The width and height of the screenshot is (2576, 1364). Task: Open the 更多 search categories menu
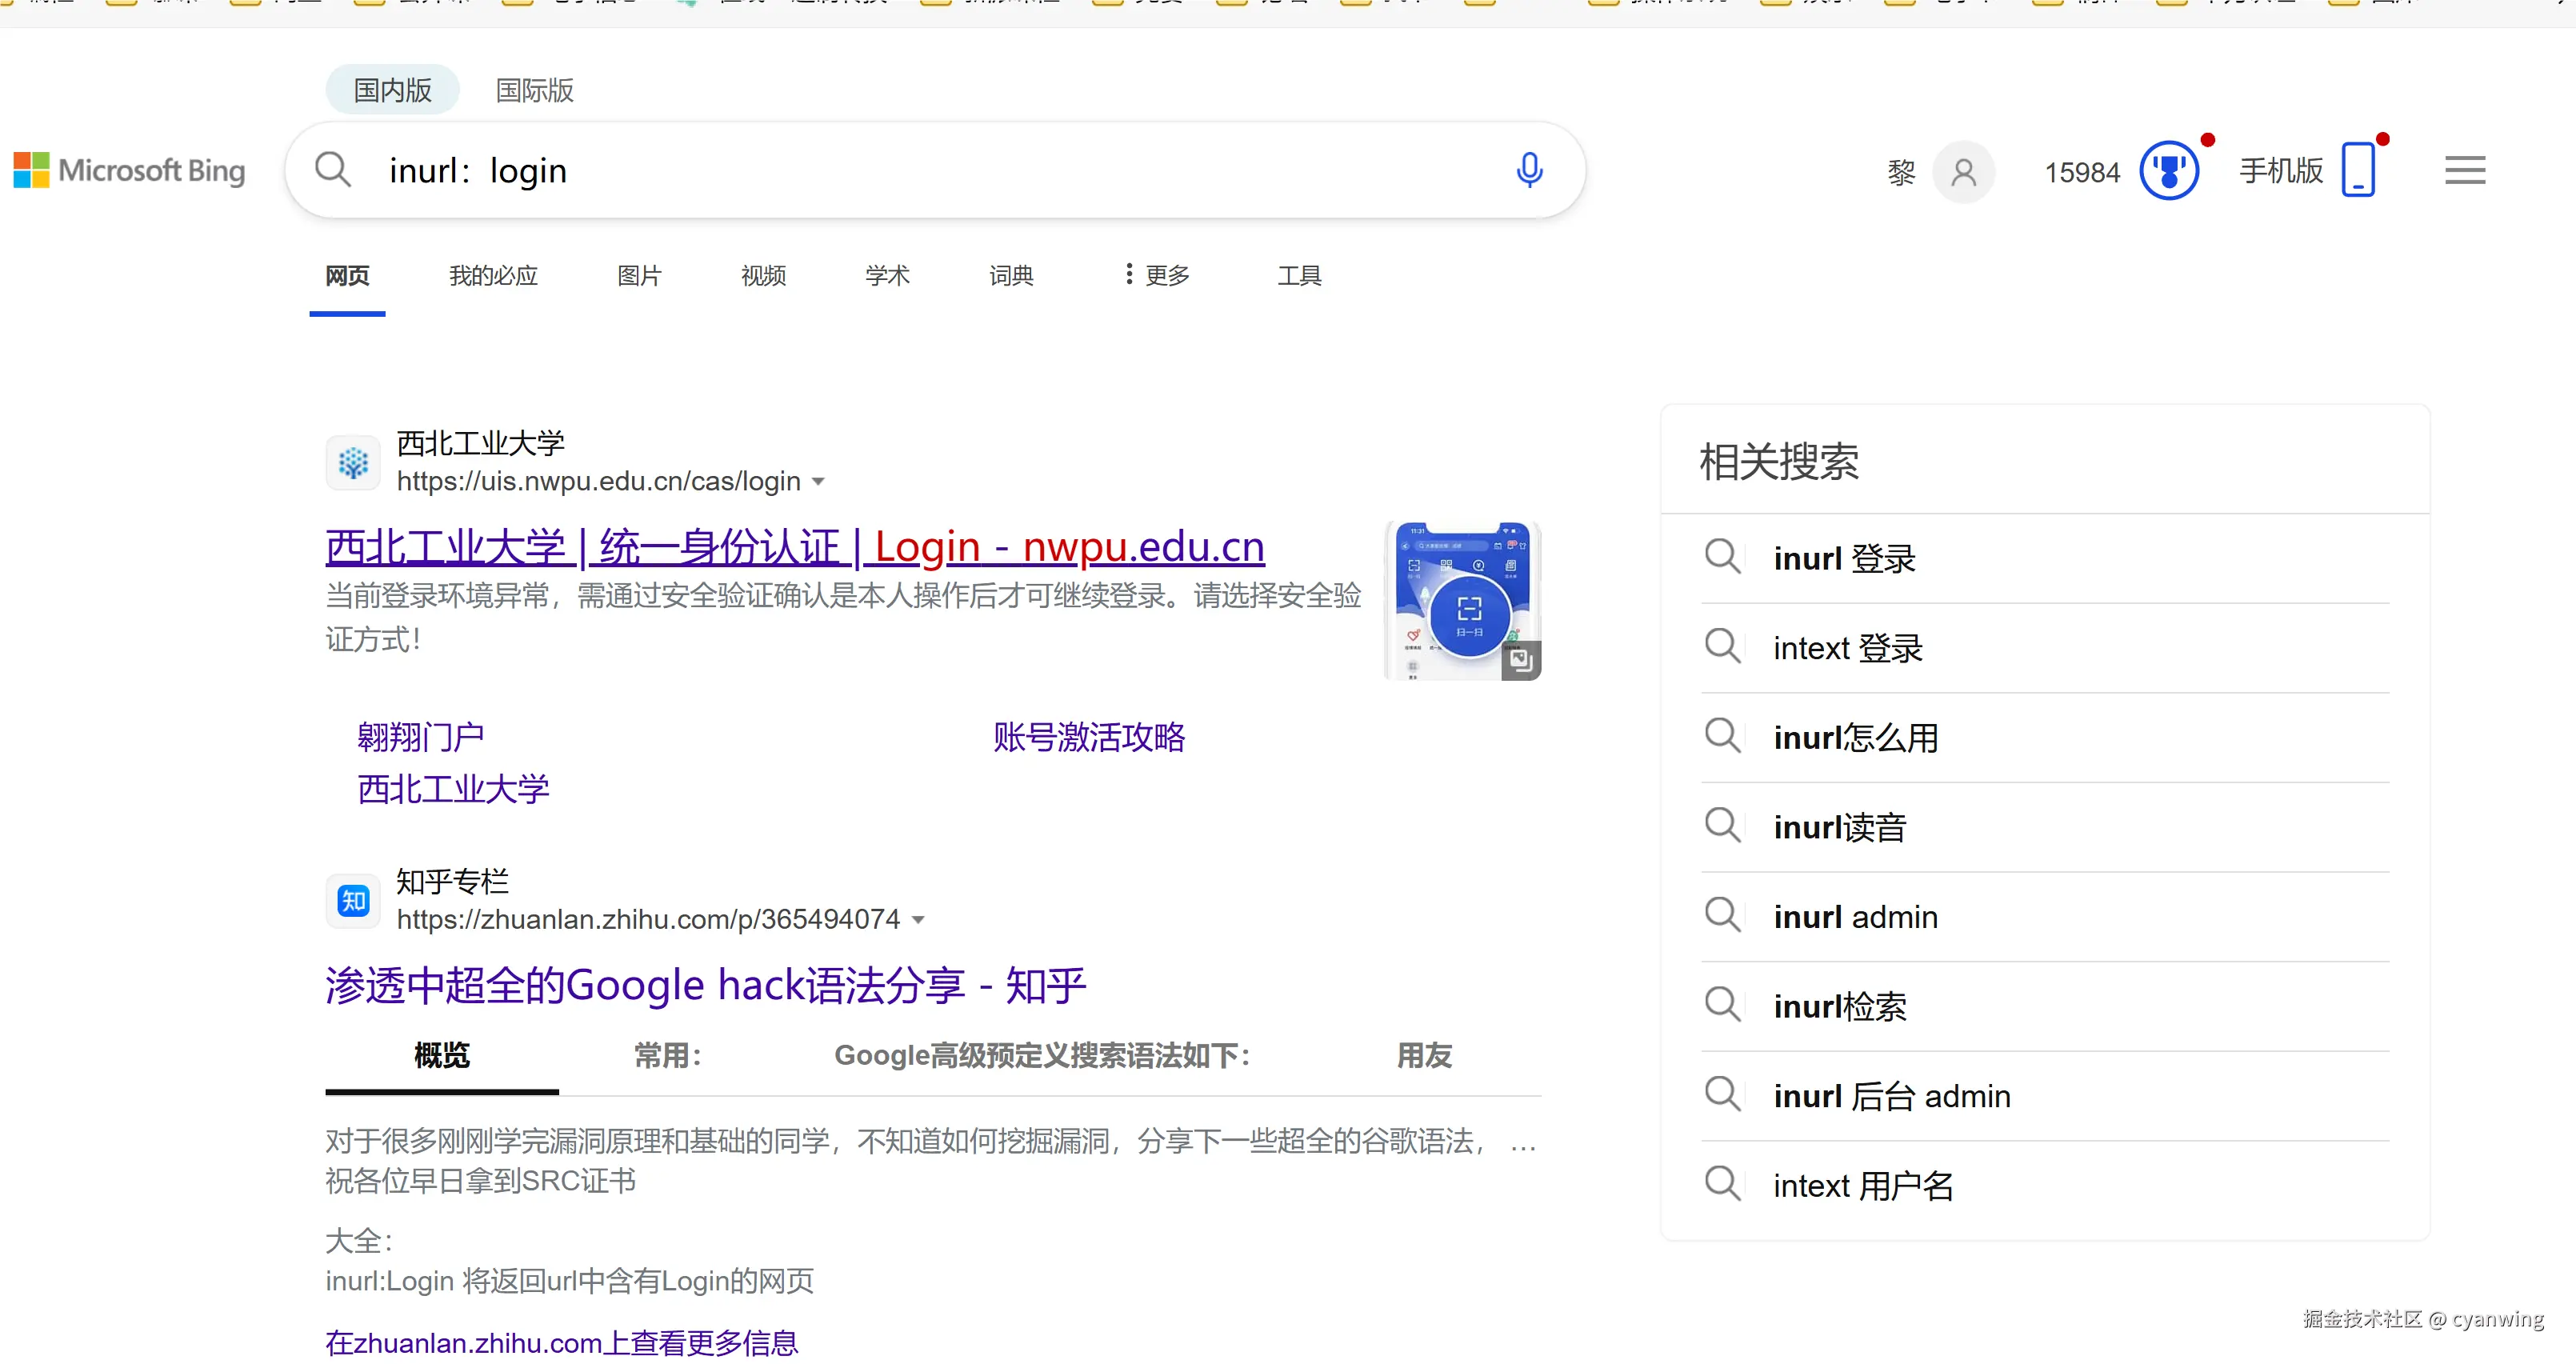tap(1157, 275)
